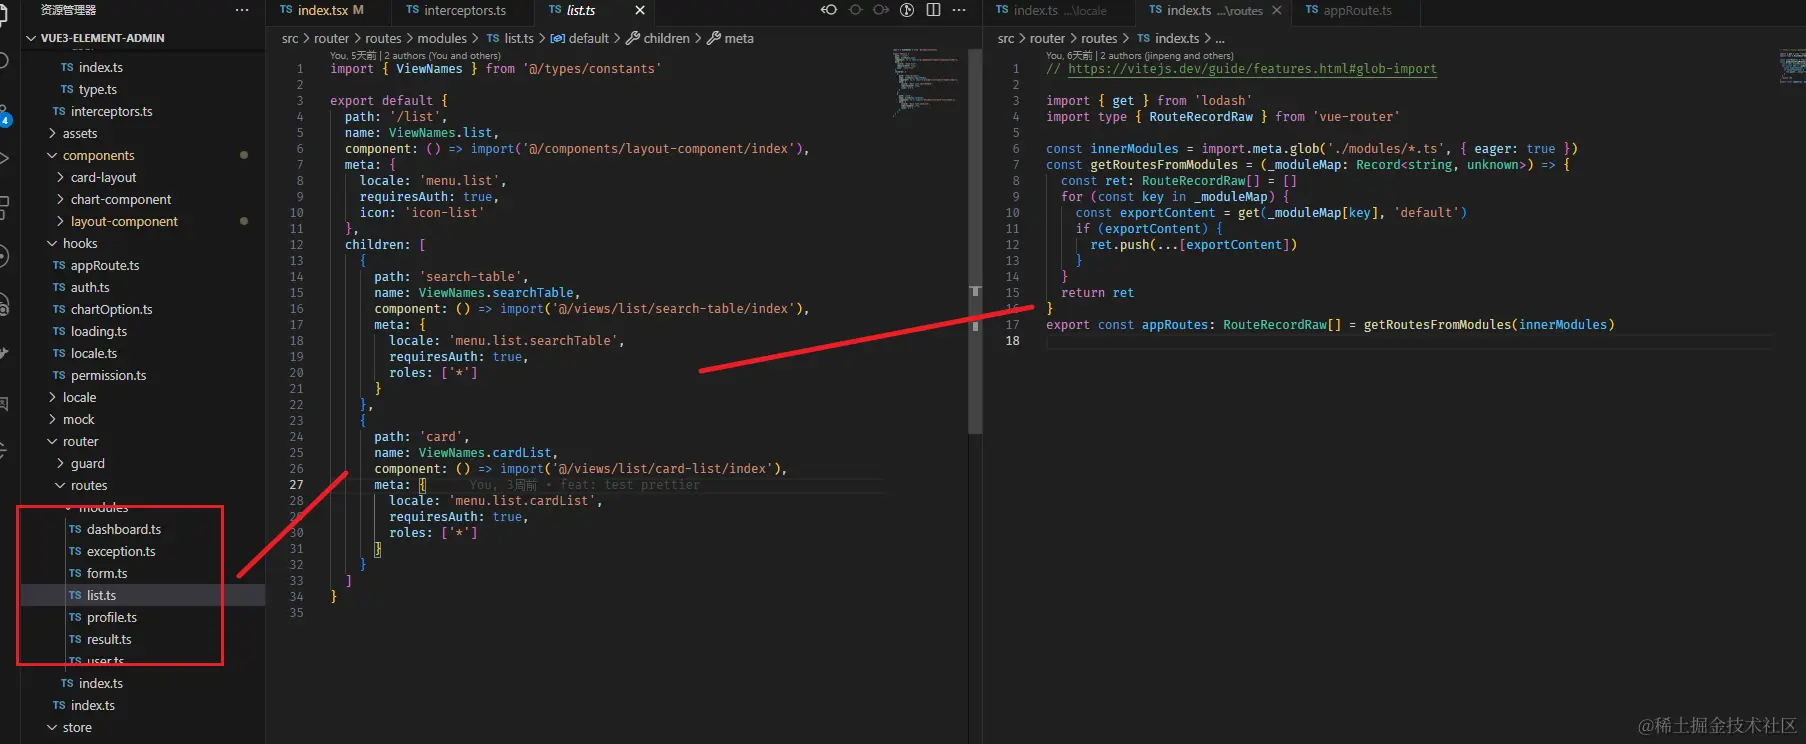
Task: Click 'modules' breadcrumb in left editor
Action: [442, 38]
